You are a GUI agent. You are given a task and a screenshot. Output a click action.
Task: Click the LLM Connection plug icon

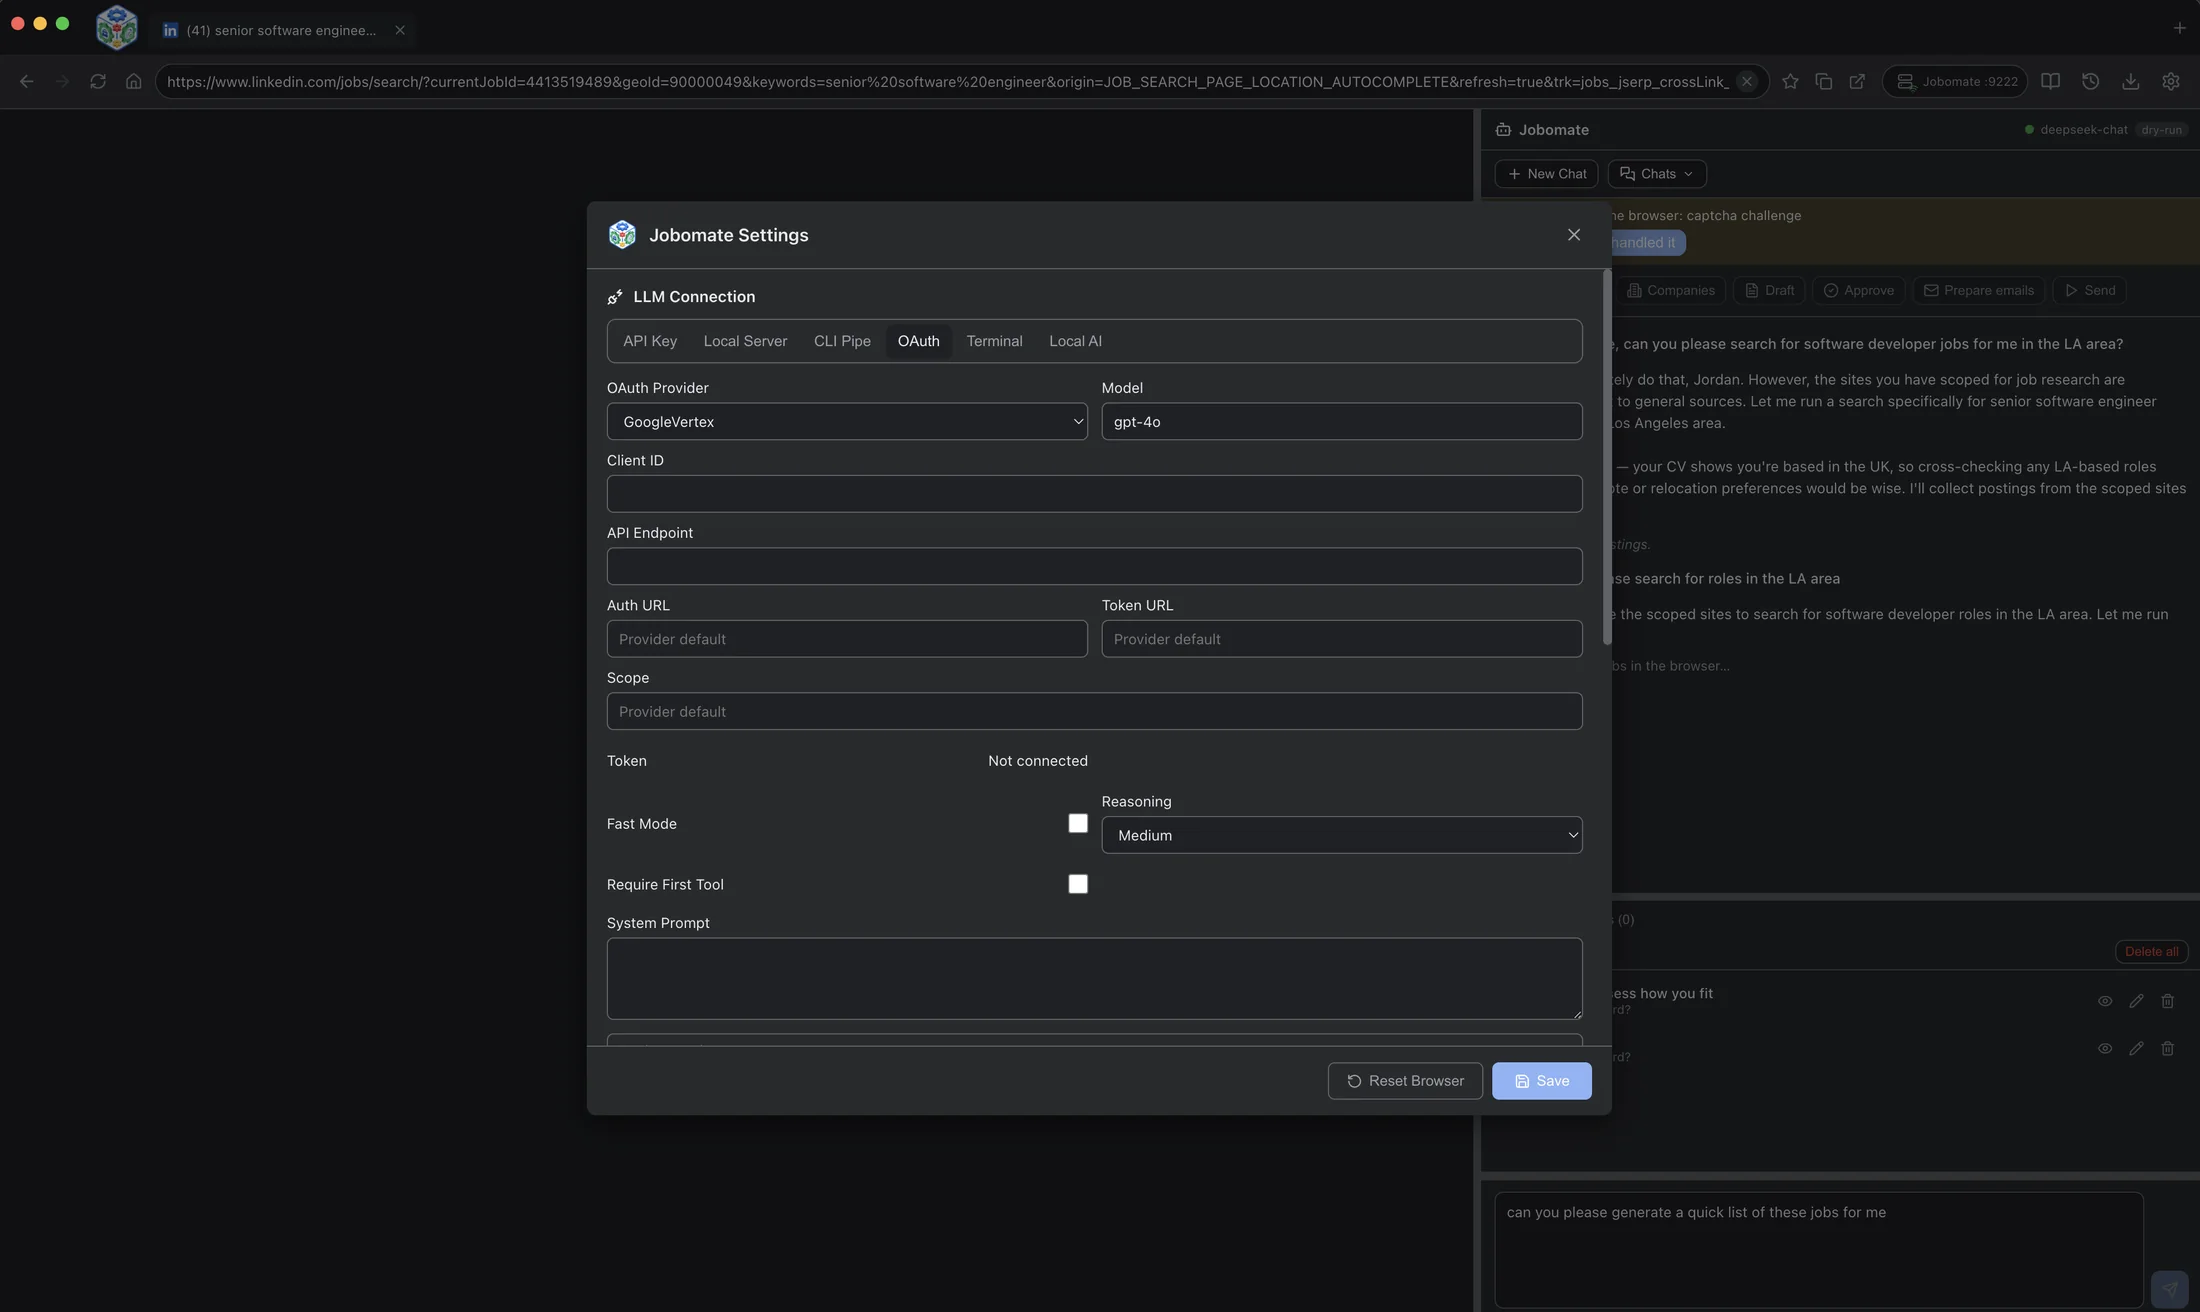click(615, 297)
